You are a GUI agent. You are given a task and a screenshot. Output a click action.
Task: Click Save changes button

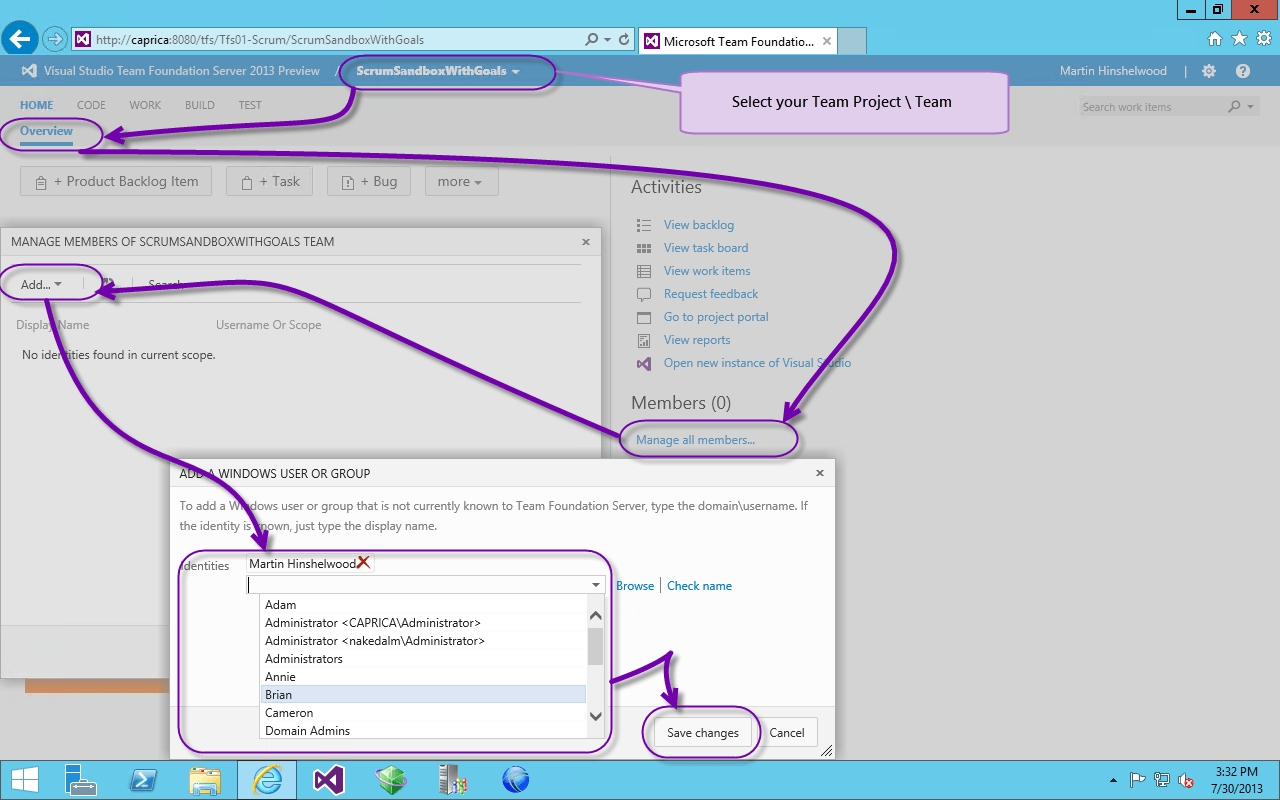click(703, 733)
